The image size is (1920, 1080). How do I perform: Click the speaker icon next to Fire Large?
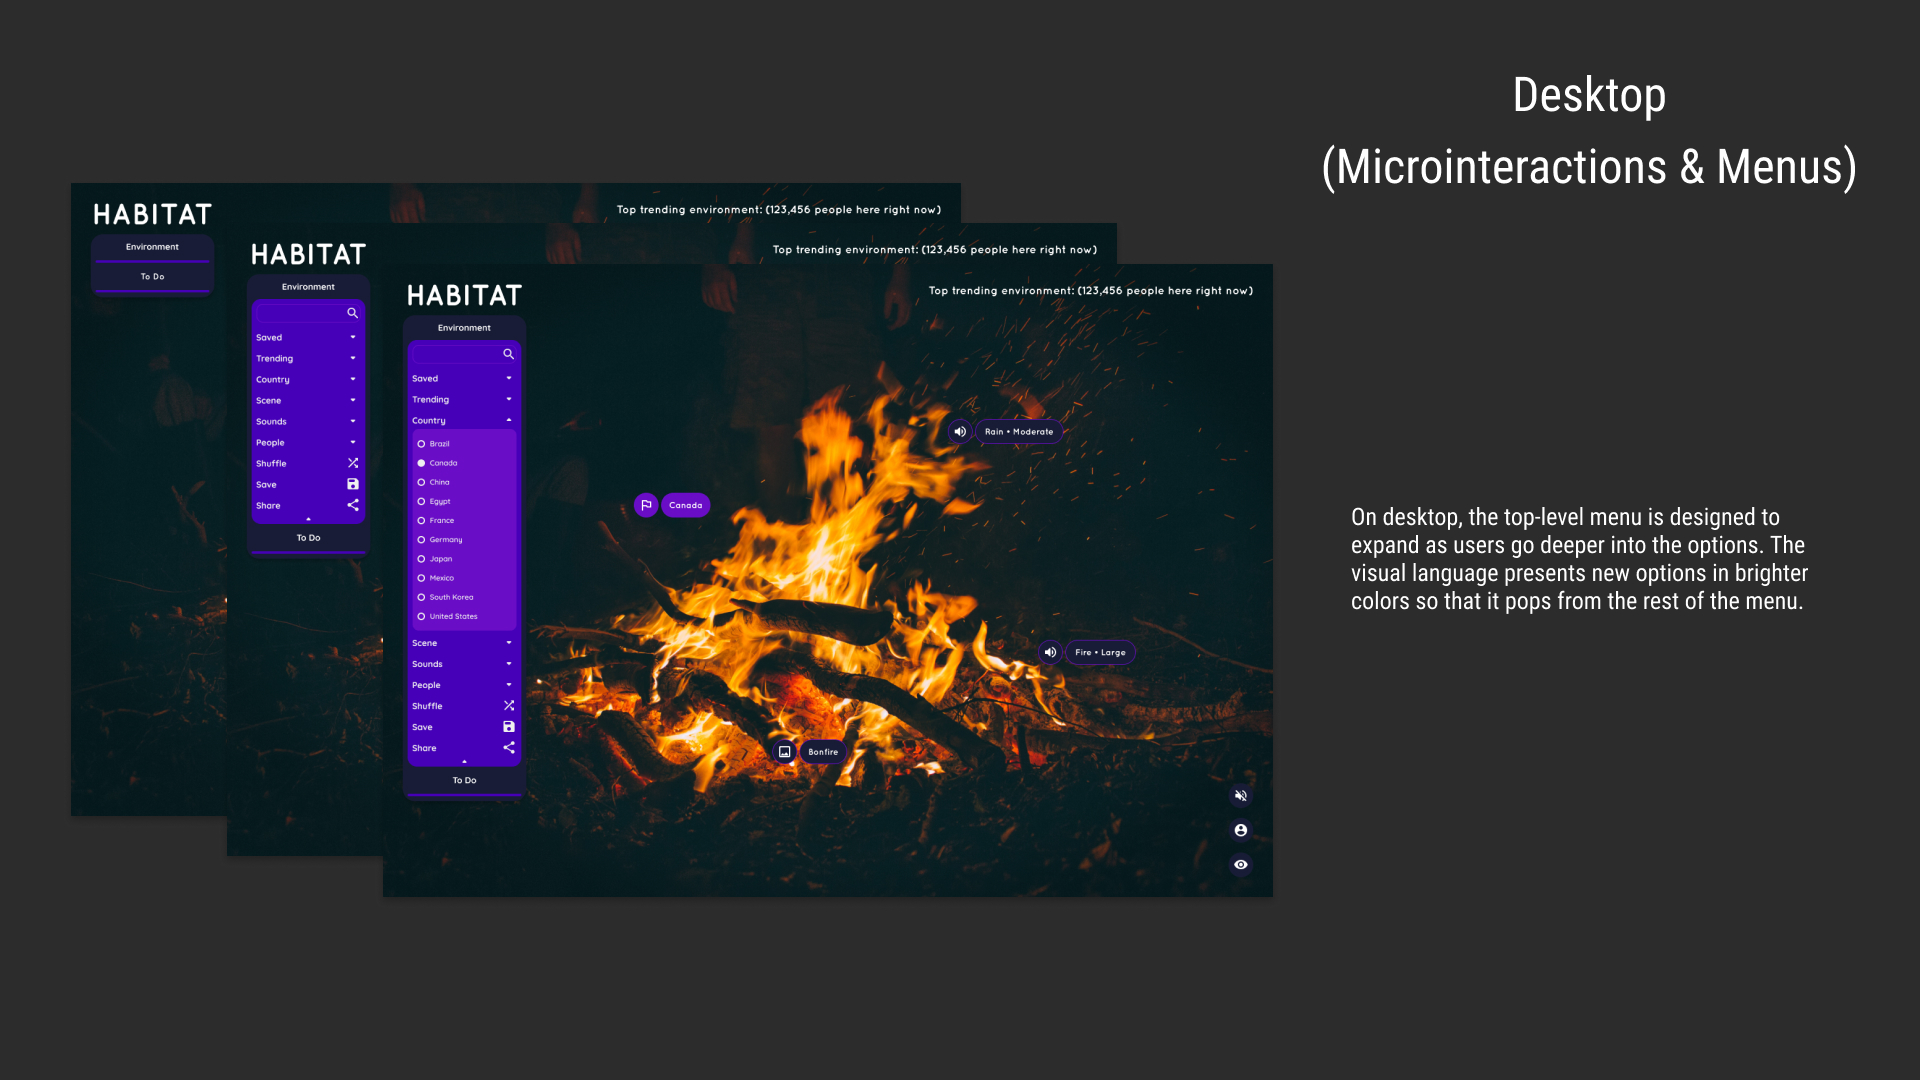click(1050, 652)
